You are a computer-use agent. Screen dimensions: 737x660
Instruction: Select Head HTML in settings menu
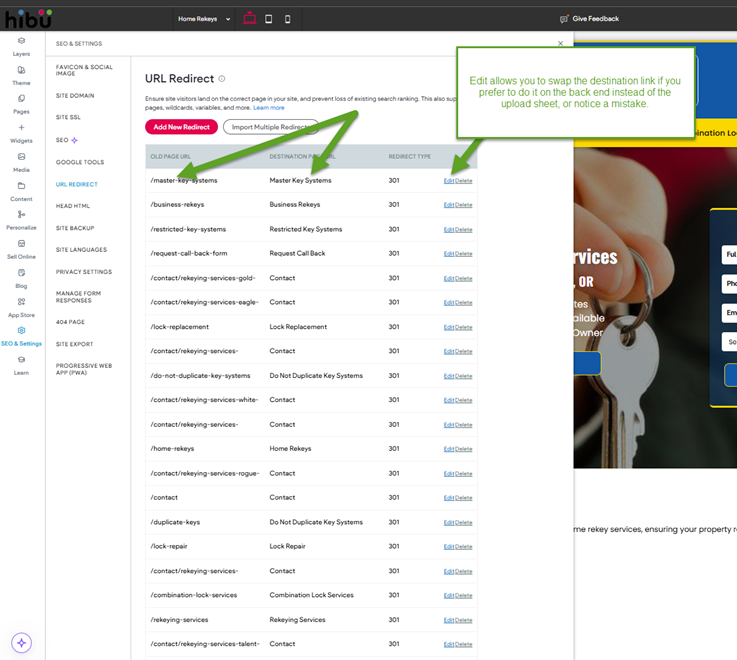73,206
